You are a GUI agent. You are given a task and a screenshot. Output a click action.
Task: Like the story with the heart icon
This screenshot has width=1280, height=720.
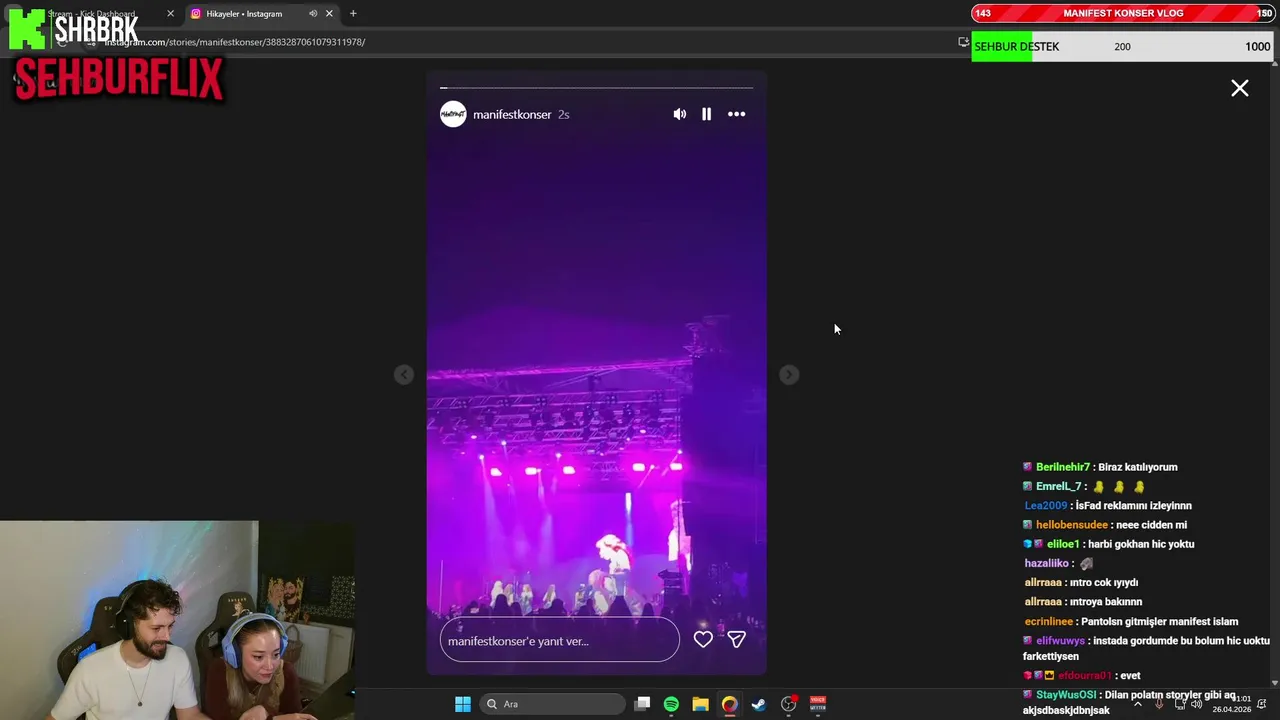tap(703, 639)
